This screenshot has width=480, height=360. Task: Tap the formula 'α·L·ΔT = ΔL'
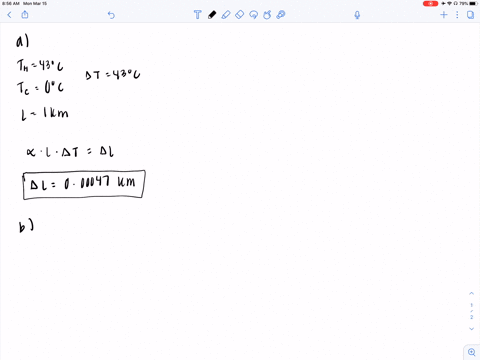pos(70,152)
